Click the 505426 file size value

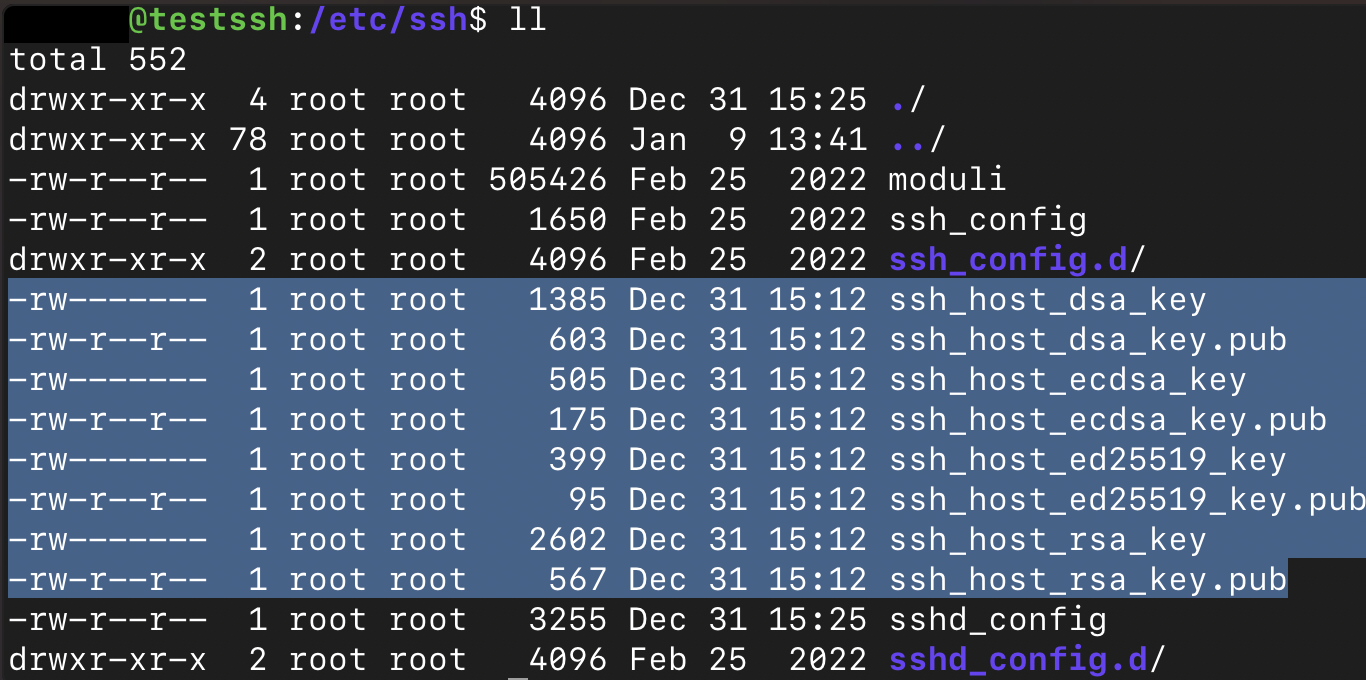548,179
